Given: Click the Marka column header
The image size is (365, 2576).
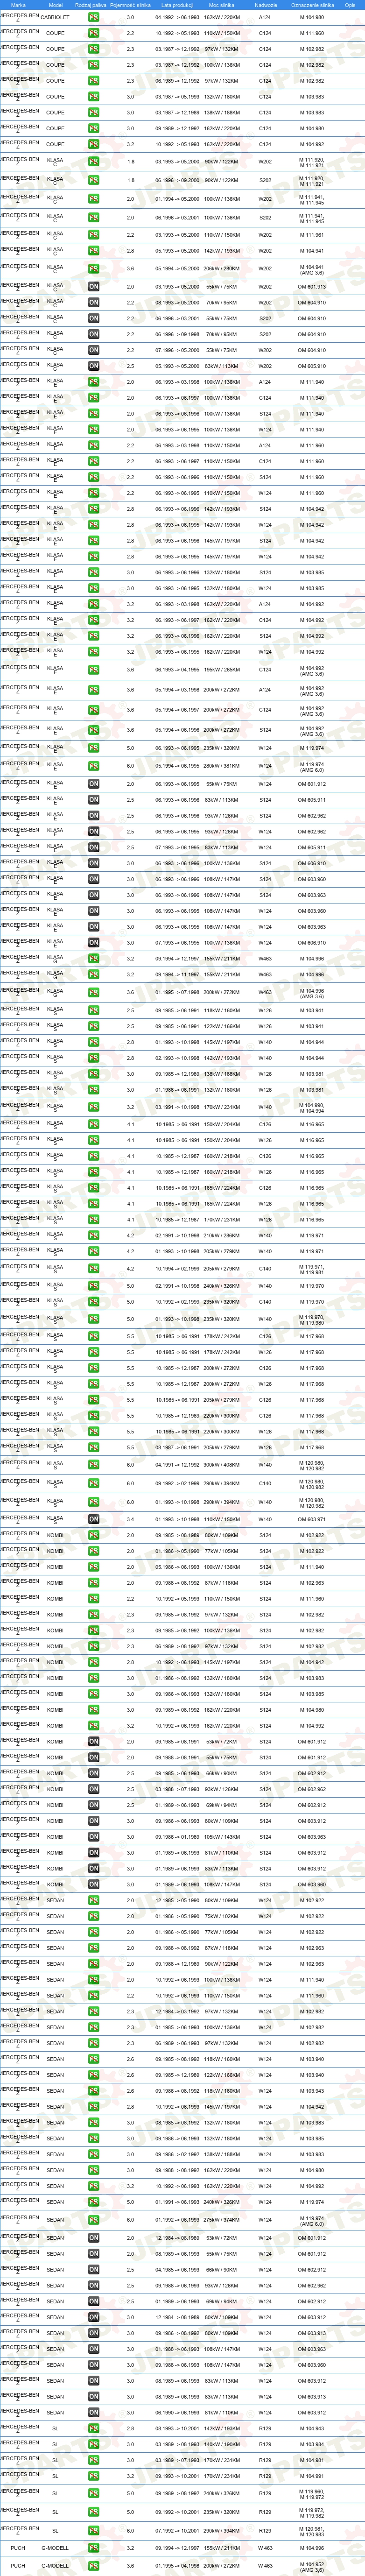Looking at the screenshot, I should [x=19, y=5].
